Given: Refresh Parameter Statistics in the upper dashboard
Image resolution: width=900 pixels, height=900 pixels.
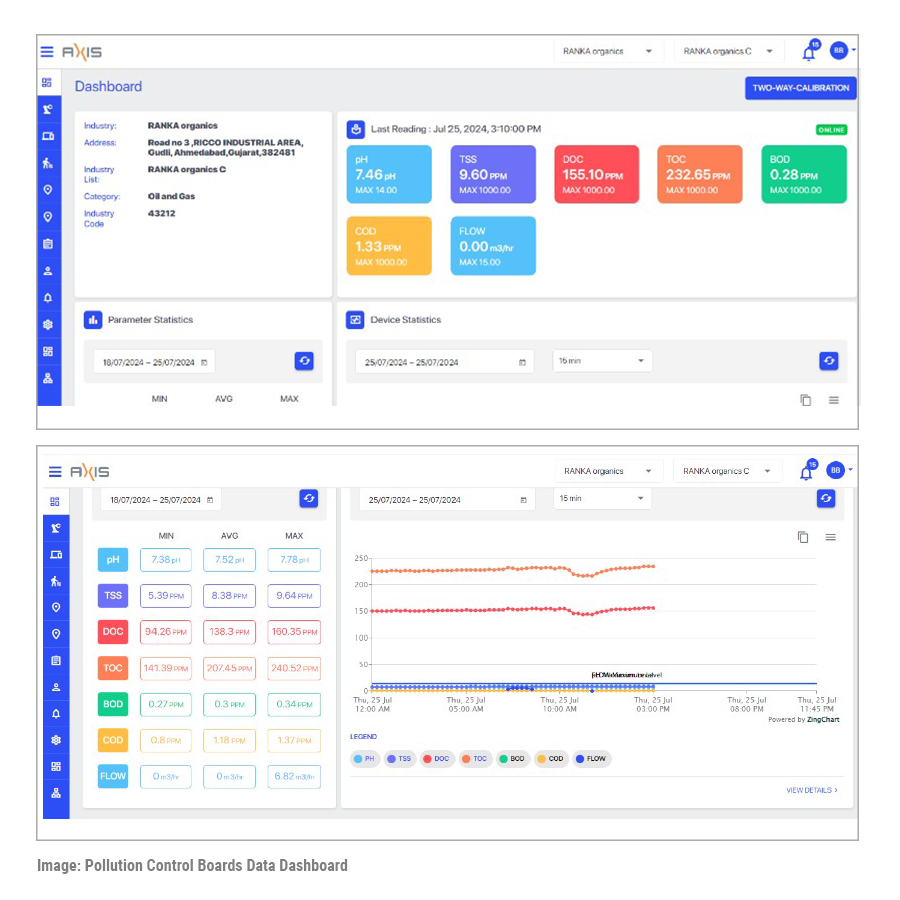Looking at the screenshot, I should pos(304,361).
